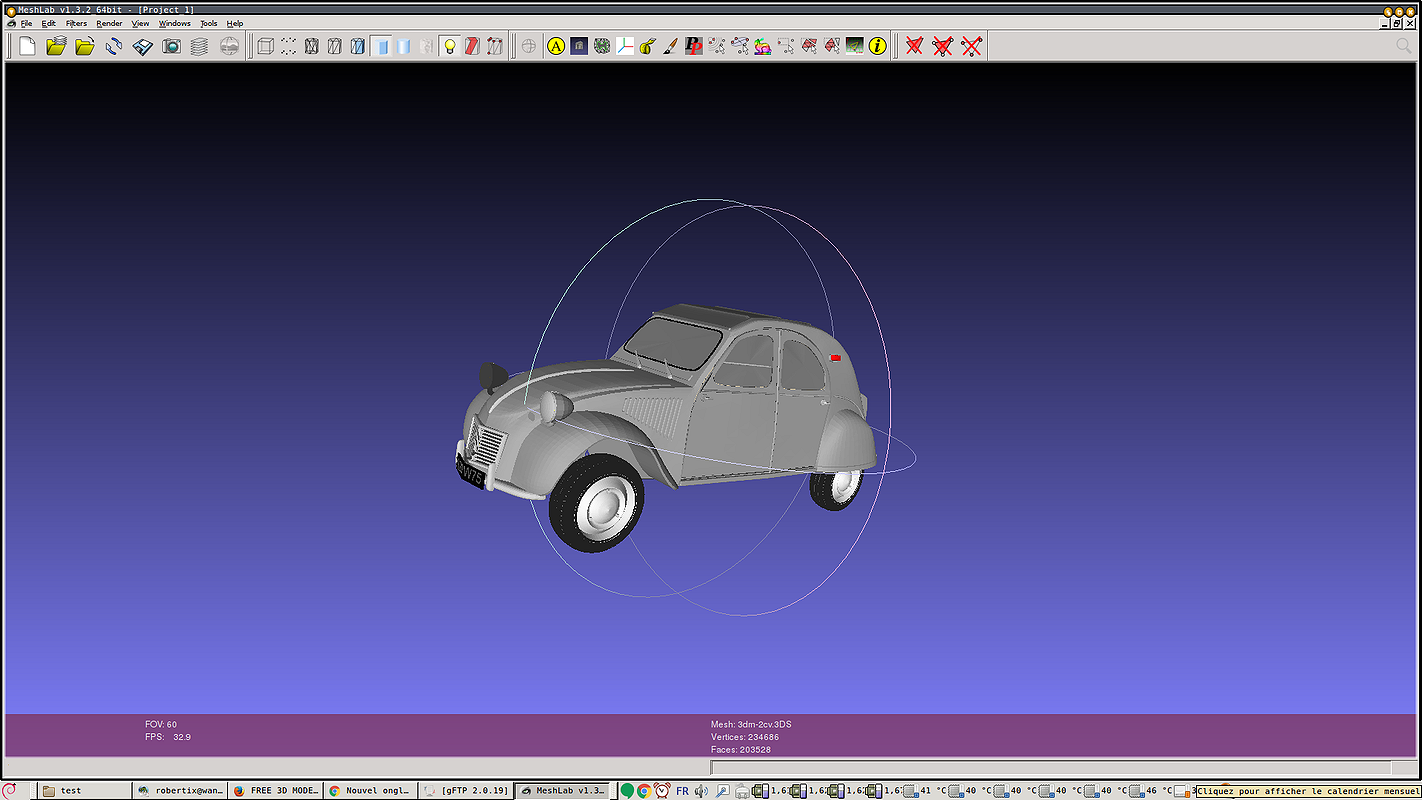Click the MeshLab v1.3 taskbar entry

pos(561,790)
